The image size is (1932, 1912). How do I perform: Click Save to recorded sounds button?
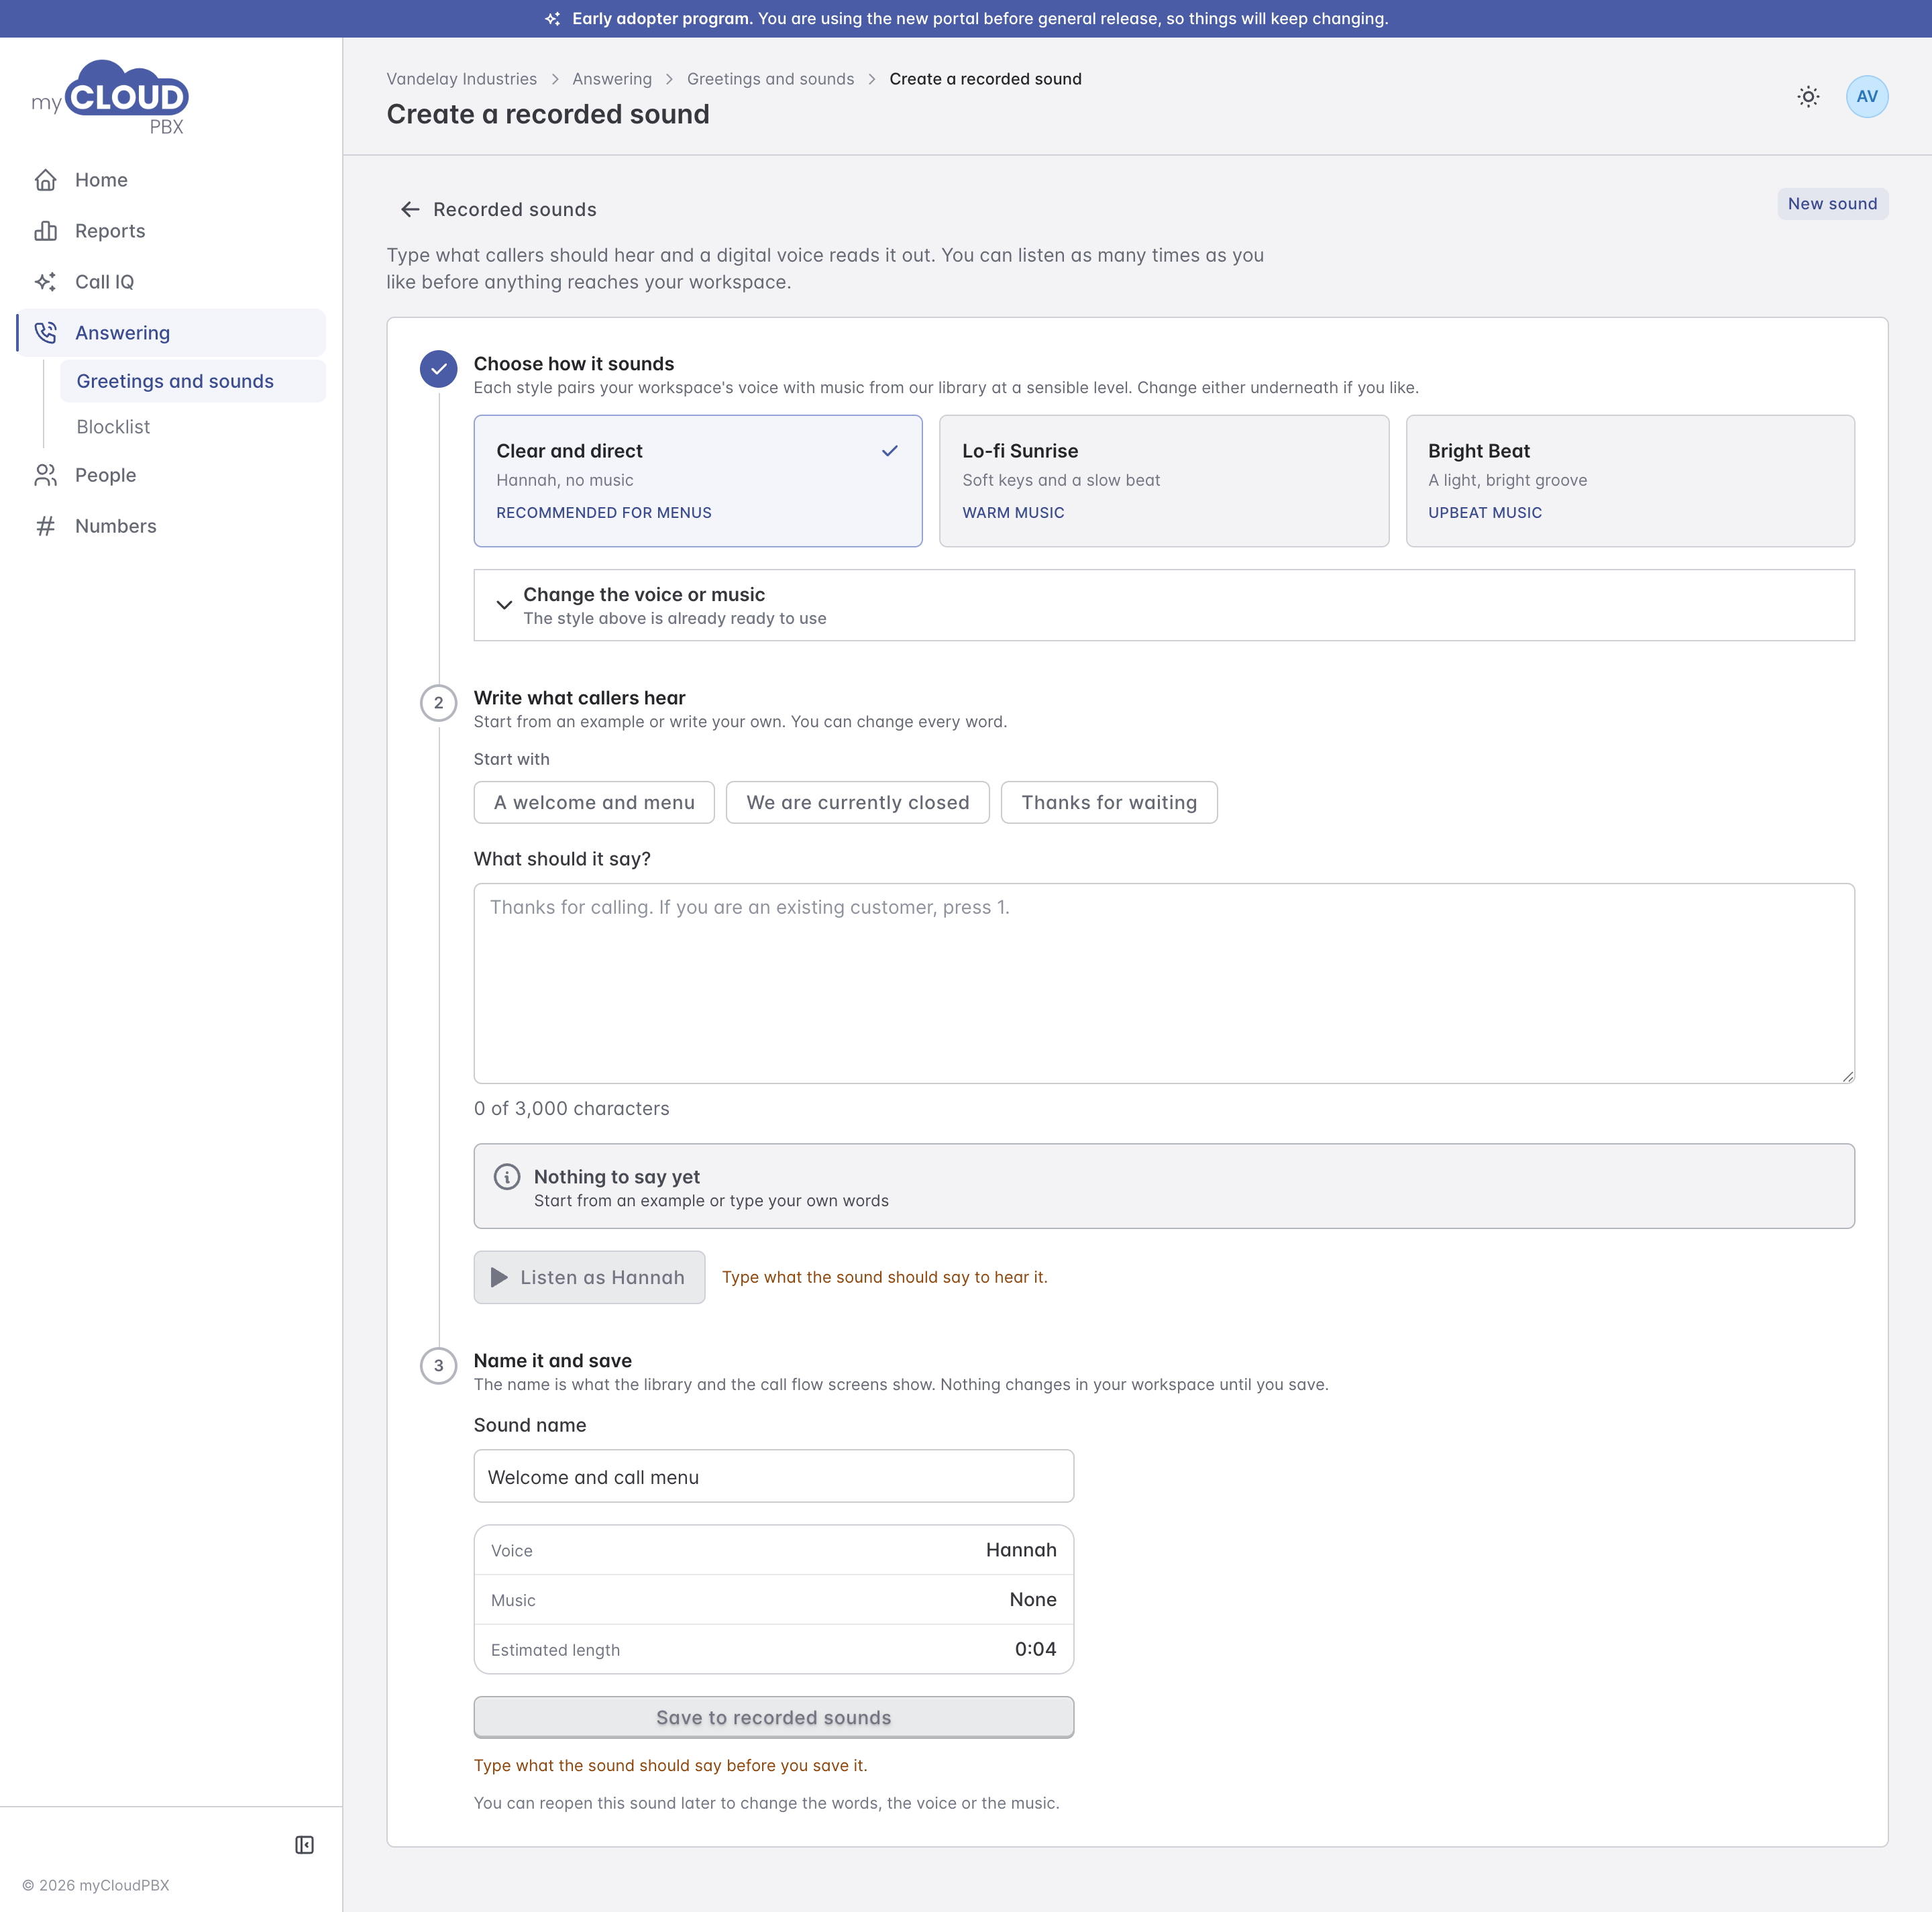pyautogui.click(x=774, y=1718)
